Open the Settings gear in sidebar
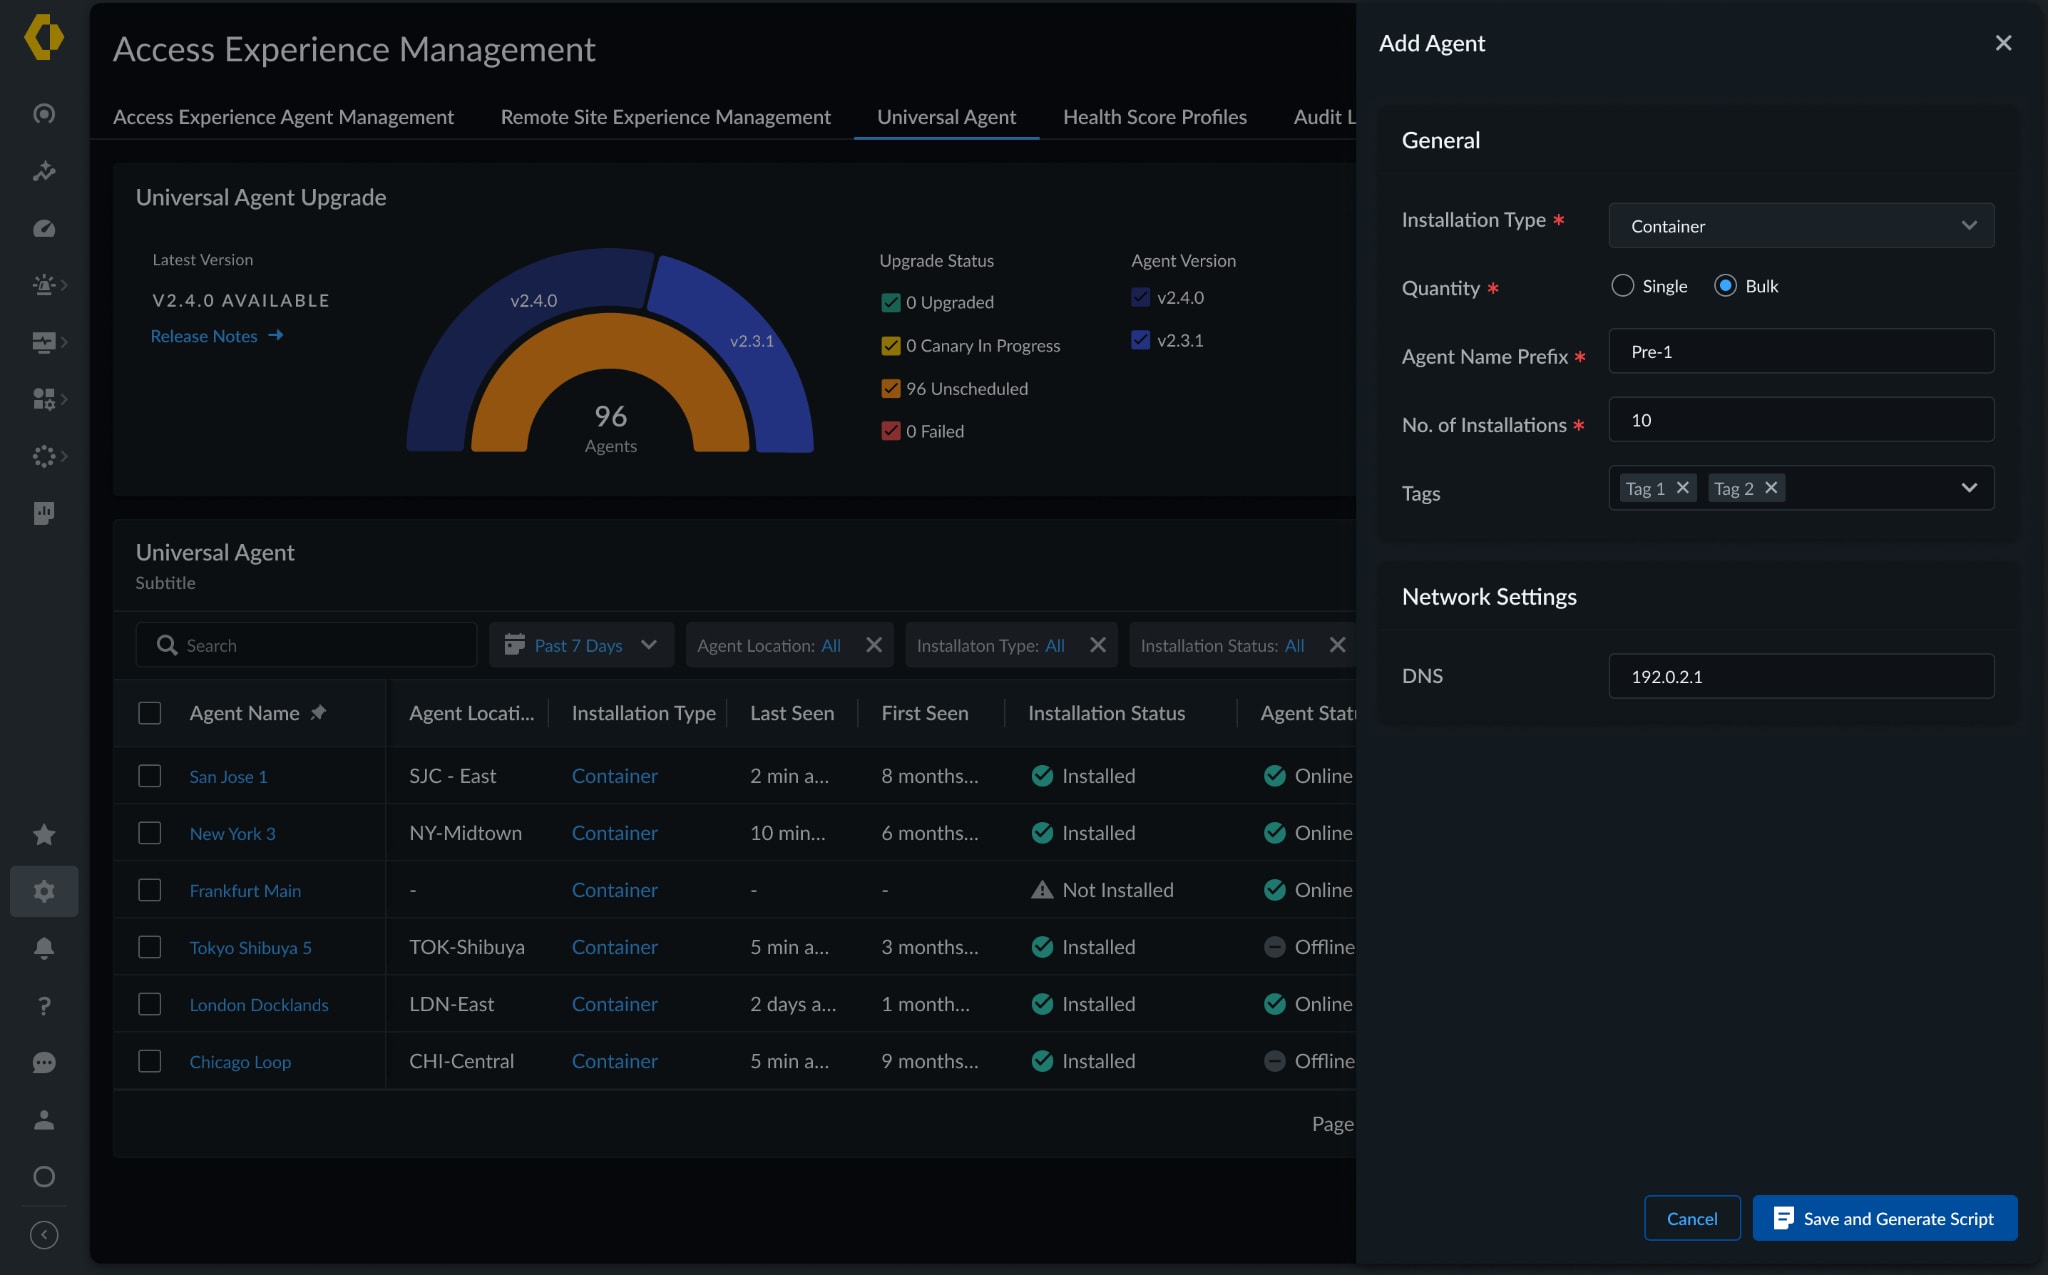Screen dimensions: 2048x1275 click(44, 891)
